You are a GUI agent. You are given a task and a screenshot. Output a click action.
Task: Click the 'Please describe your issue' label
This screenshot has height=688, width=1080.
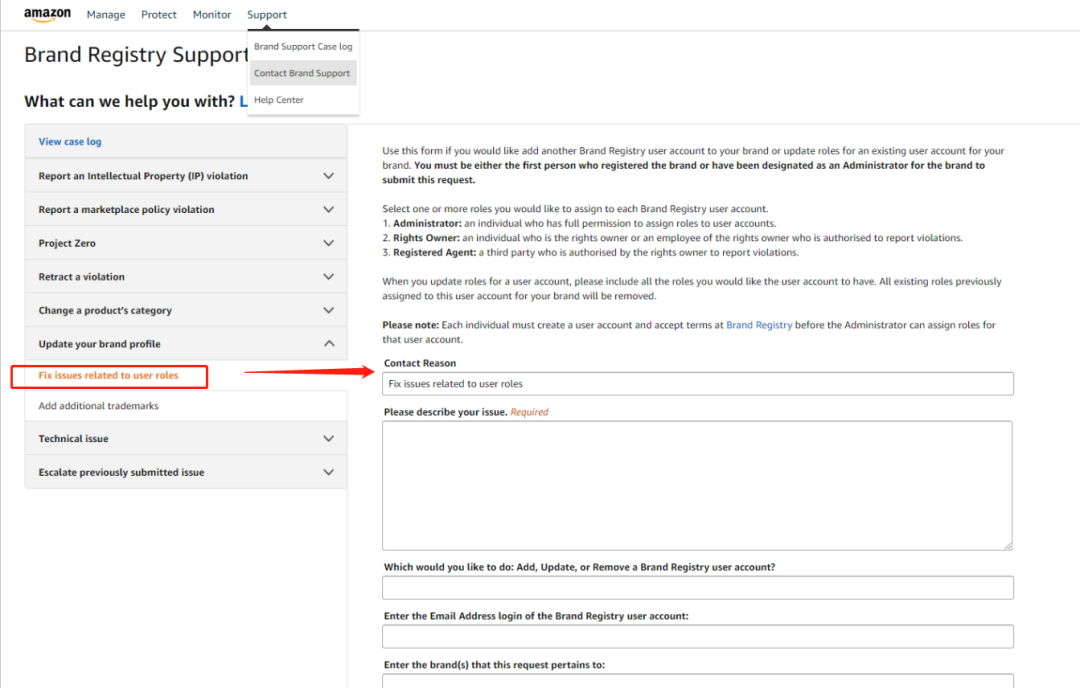click(445, 412)
